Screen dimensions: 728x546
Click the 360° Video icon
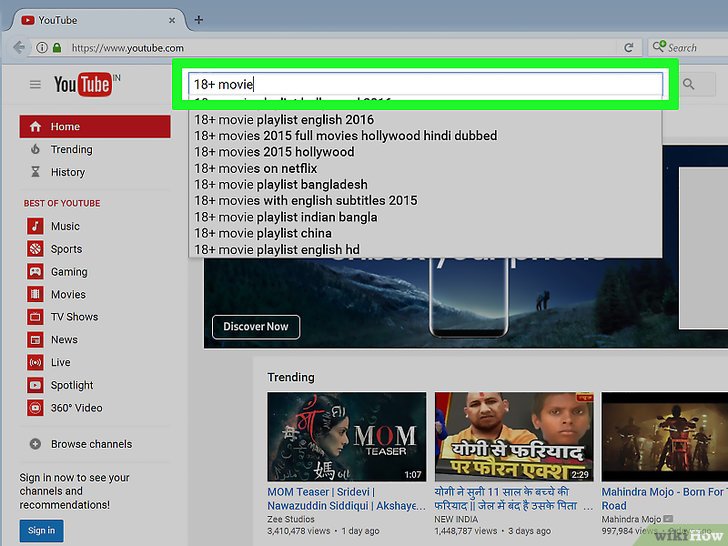point(36,408)
